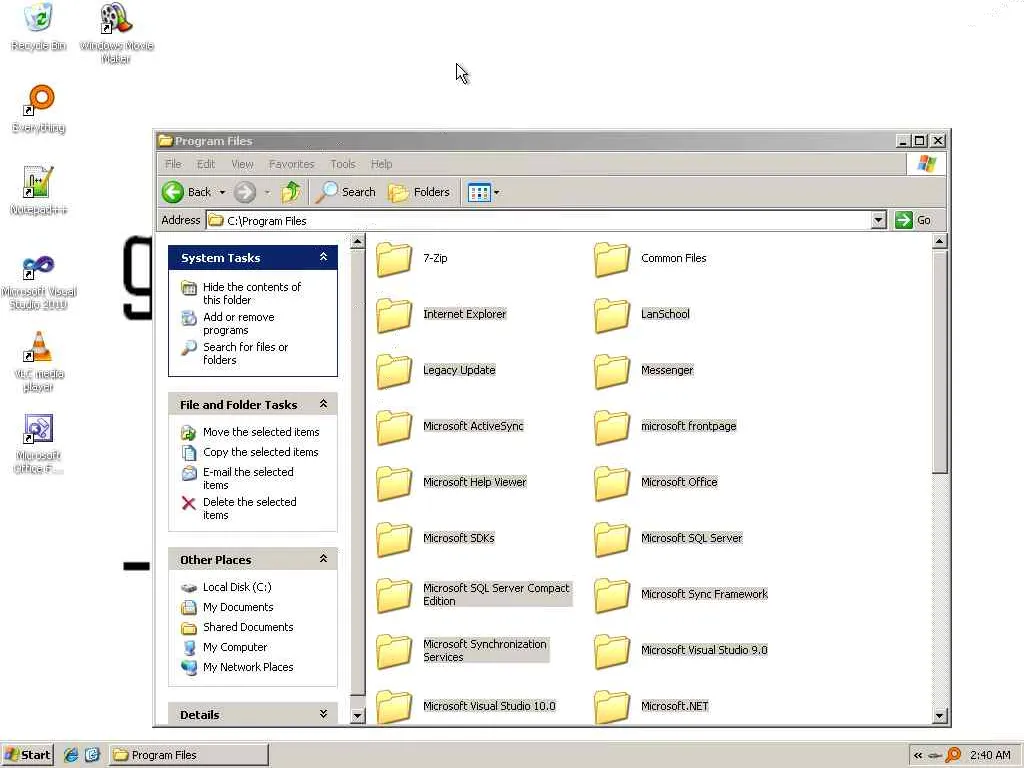Select Microsoft Synchronization Services folder
The image size is (1024, 768).
pyautogui.click(x=394, y=651)
